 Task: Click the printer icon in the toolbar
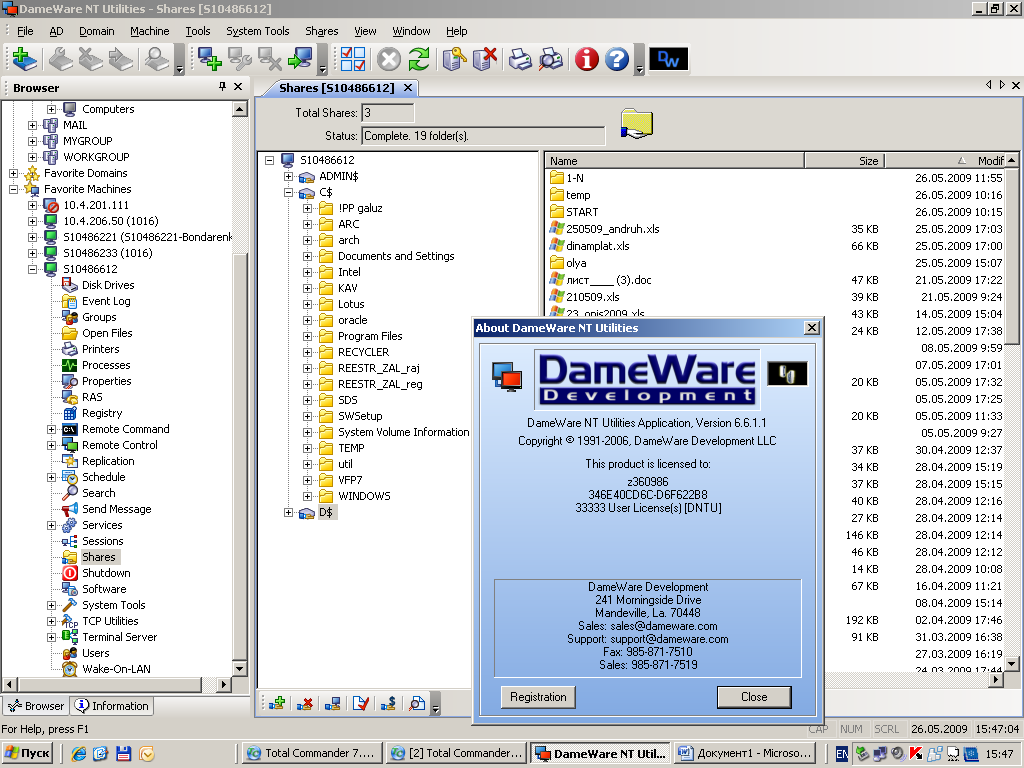pos(520,60)
